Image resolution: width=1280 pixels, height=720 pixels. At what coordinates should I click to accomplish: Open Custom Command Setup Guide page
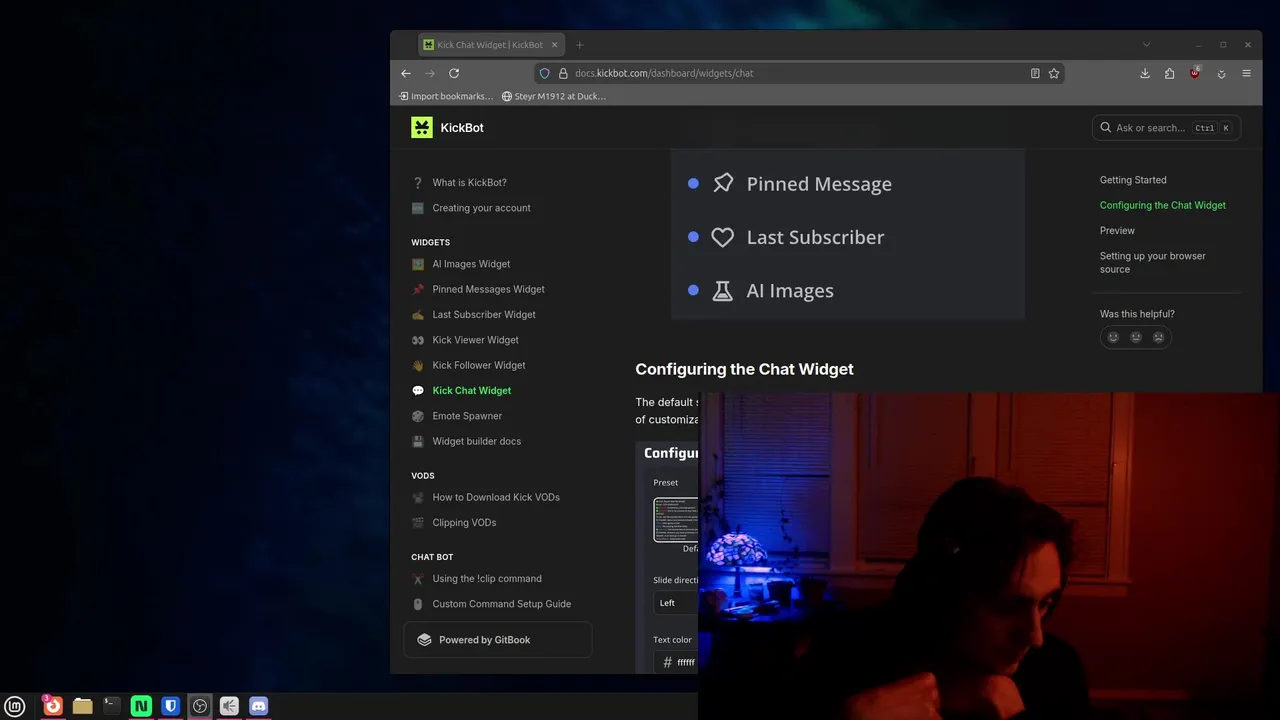(501, 604)
